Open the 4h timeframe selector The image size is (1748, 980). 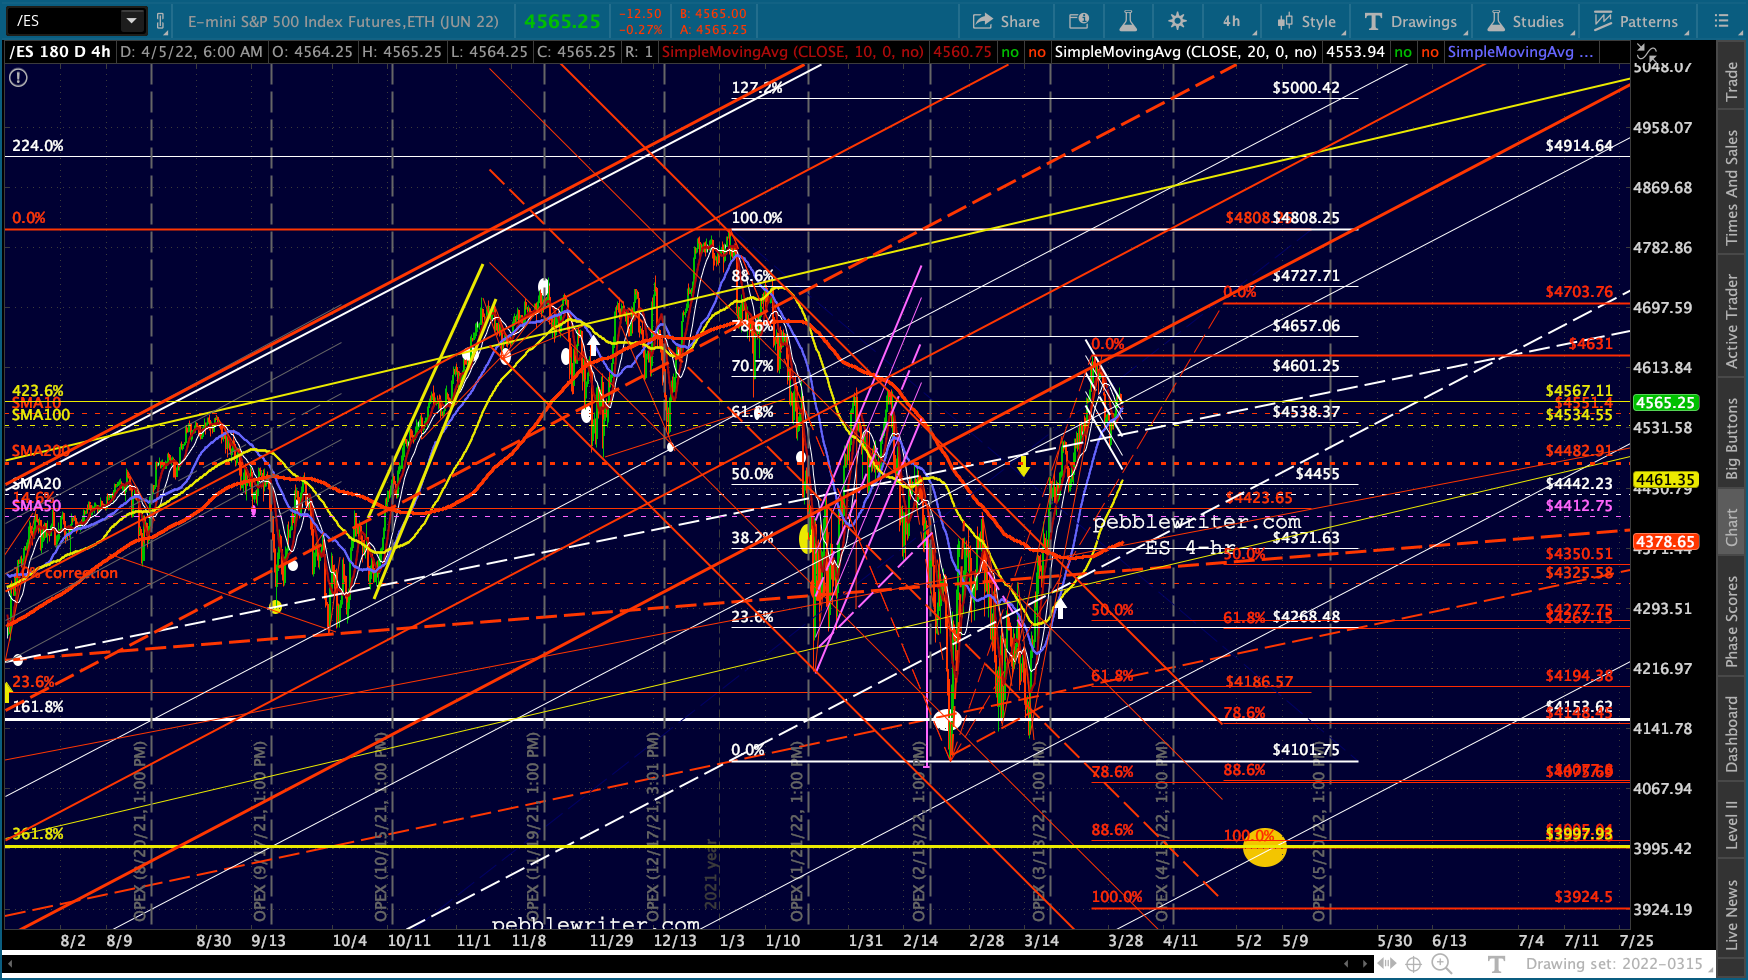(1231, 21)
